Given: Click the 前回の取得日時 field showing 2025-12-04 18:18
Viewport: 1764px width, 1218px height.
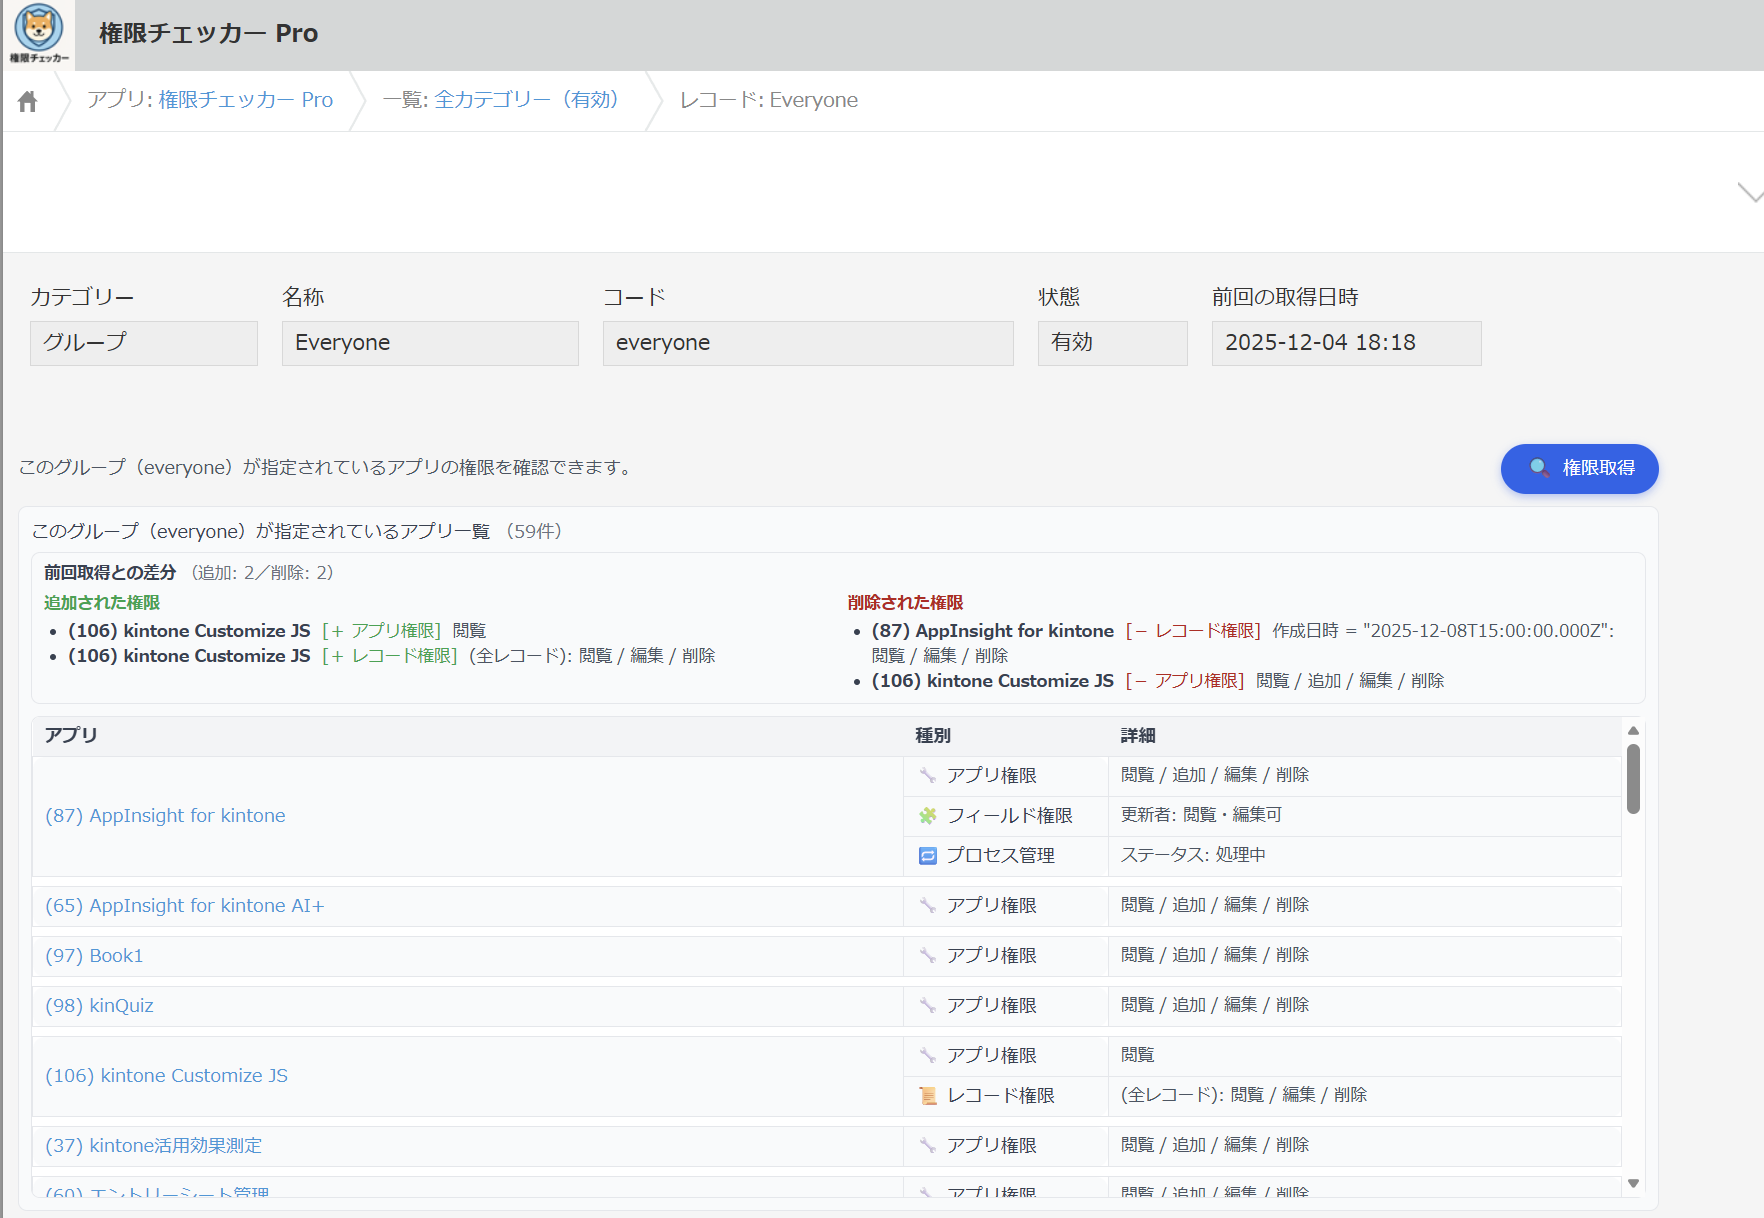Looking at the screenshot, I should [1347, 343].
